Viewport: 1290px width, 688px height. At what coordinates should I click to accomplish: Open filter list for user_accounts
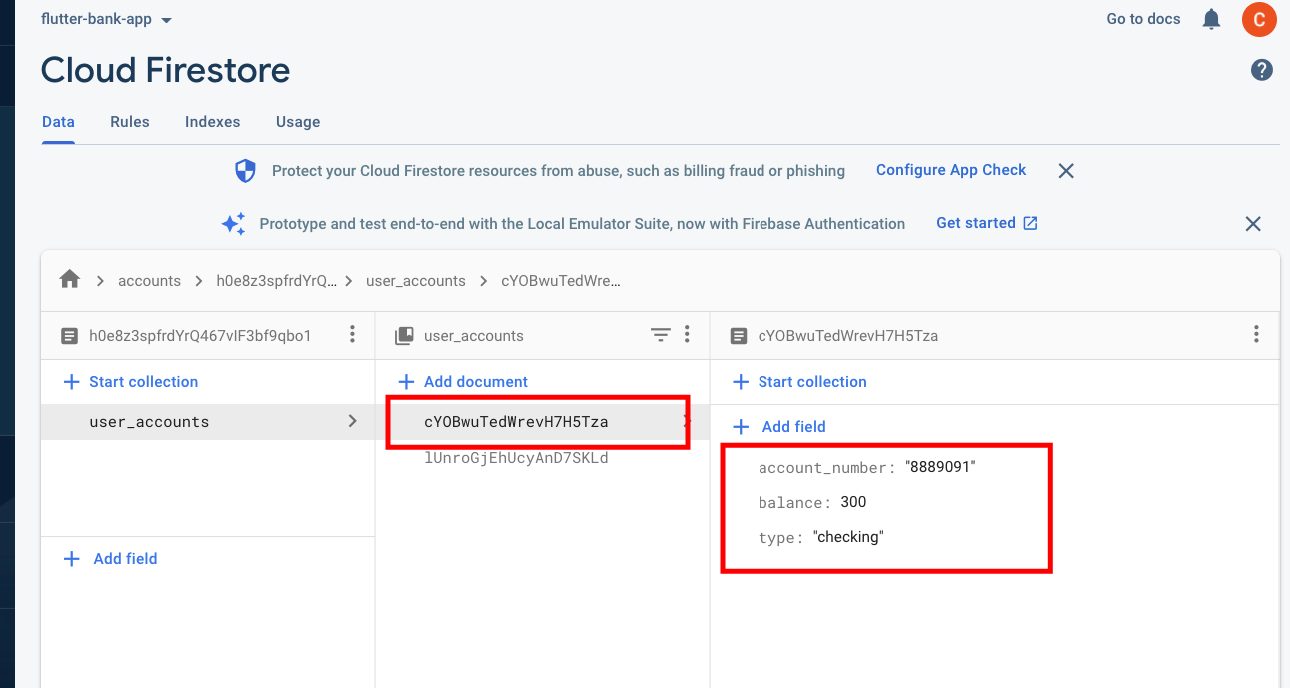(x=661, y=335)
